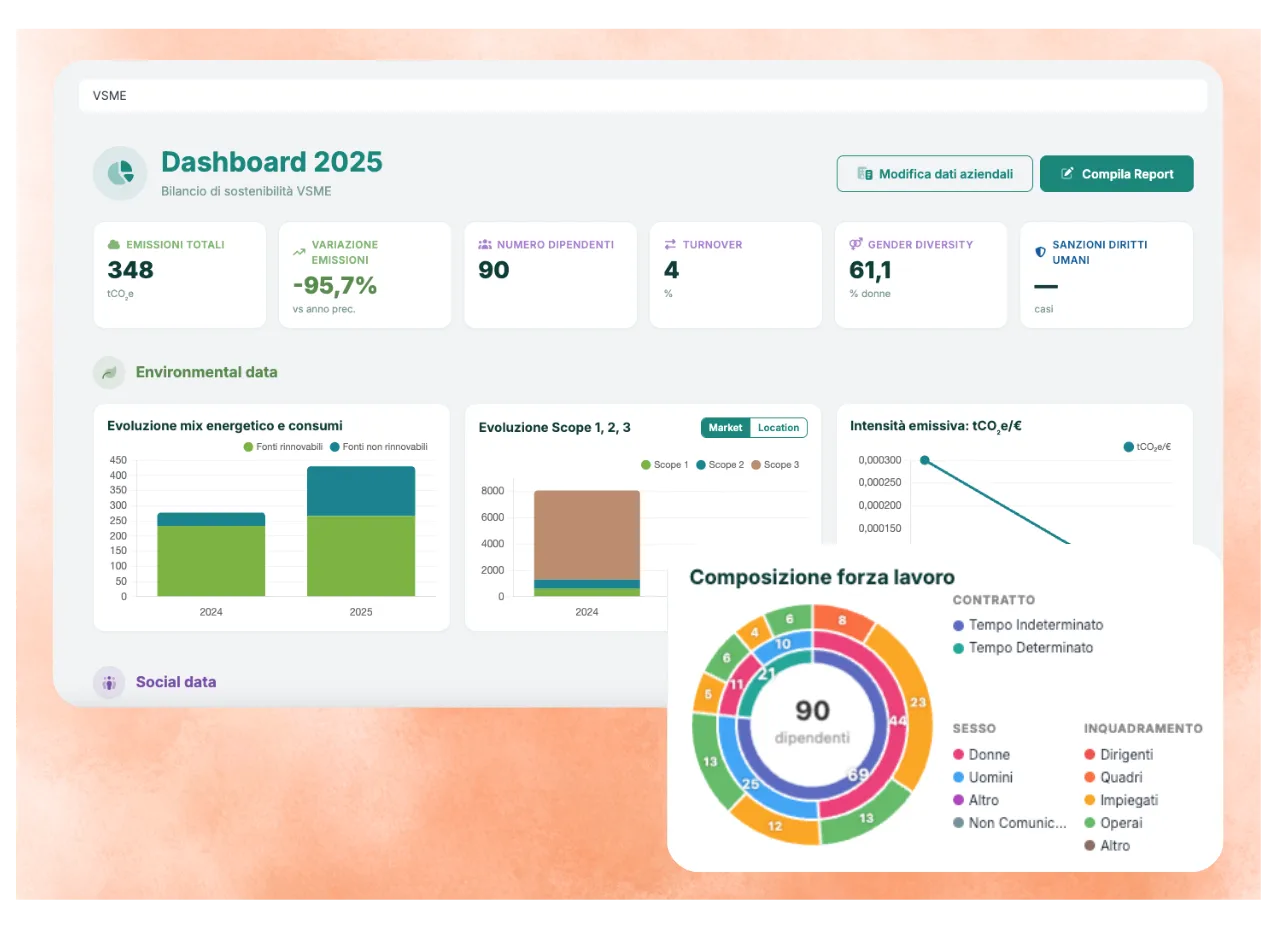This screenshot has height=942, width=1280.
Task: Select Operai in Inquadramento legend
Action: (1113, 824)
